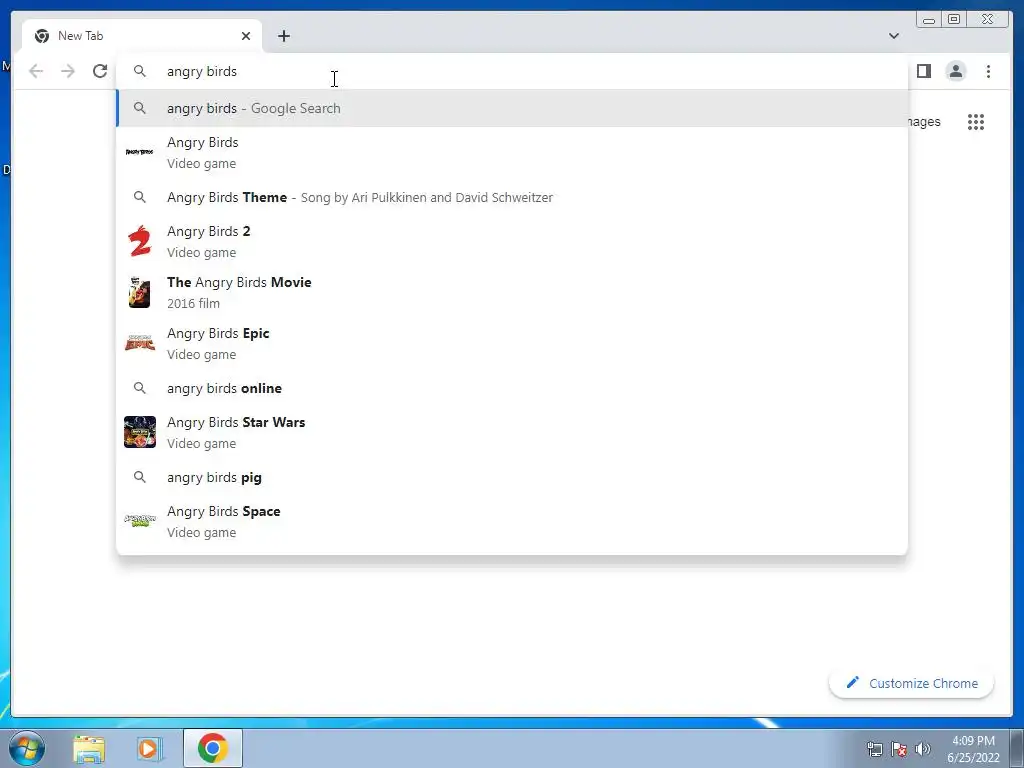Open the taskbar clock and date

tap(973, 749)
